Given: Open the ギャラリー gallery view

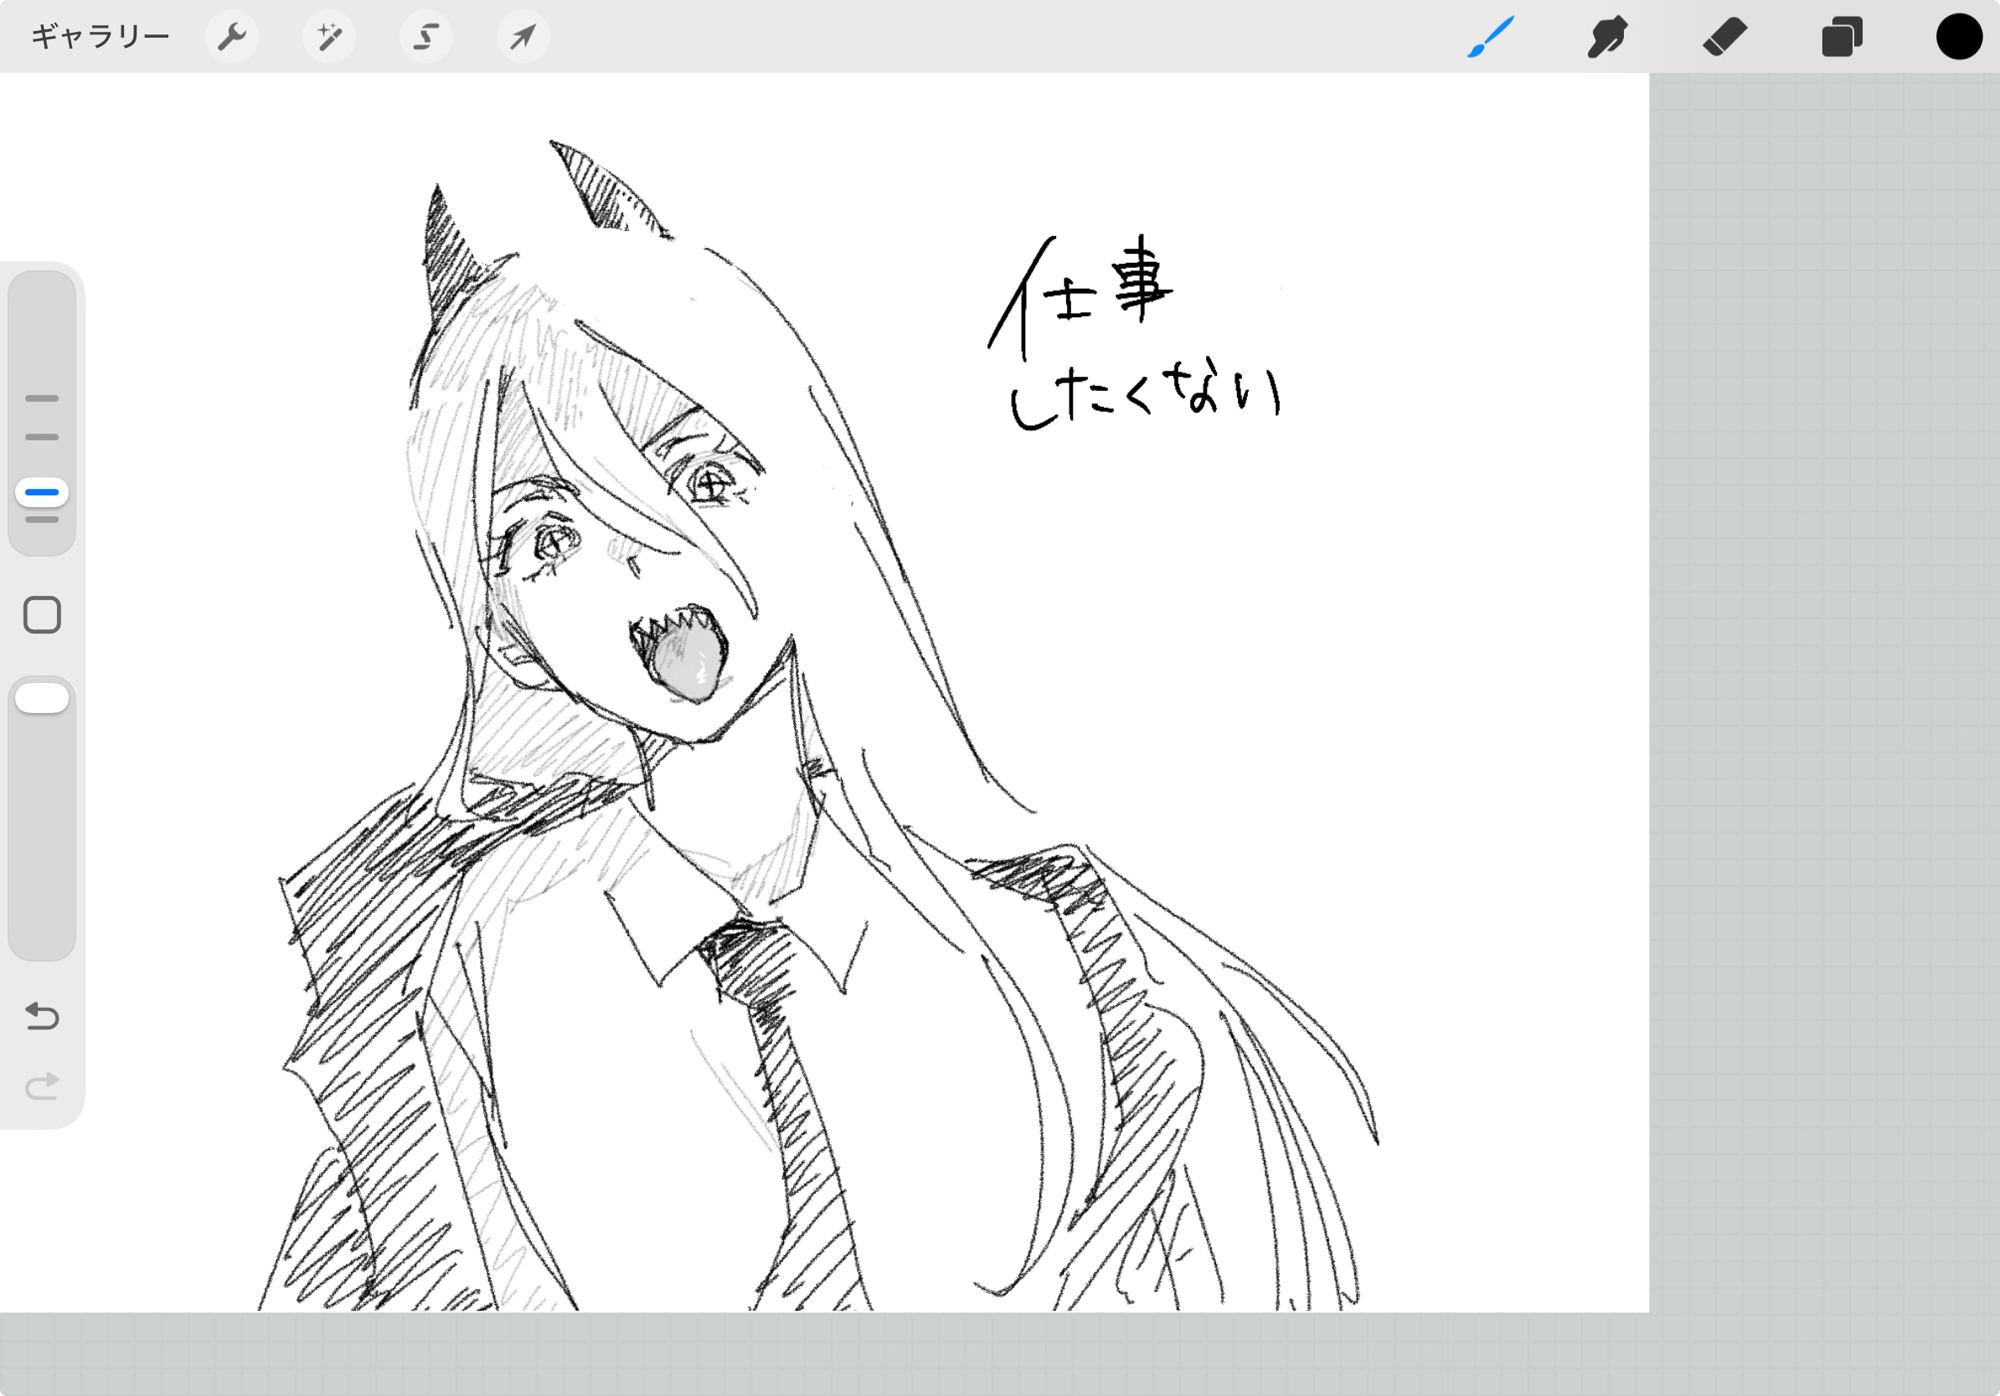Looking at the screenshot, I should pos(100,37).
